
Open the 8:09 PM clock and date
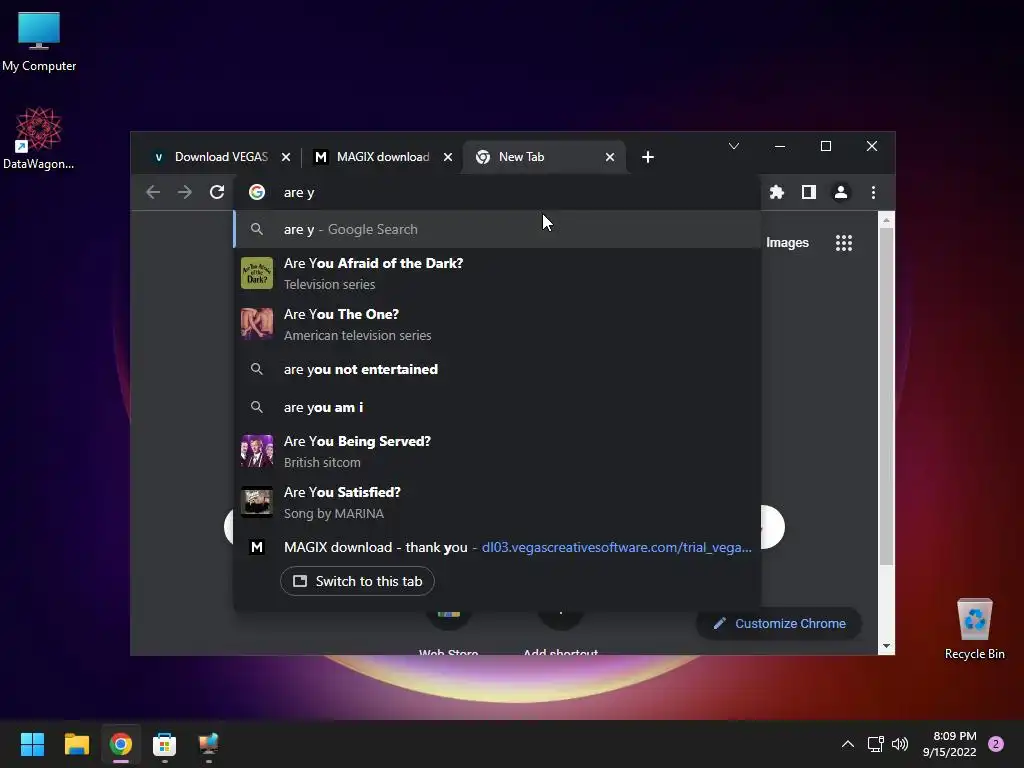950,744
